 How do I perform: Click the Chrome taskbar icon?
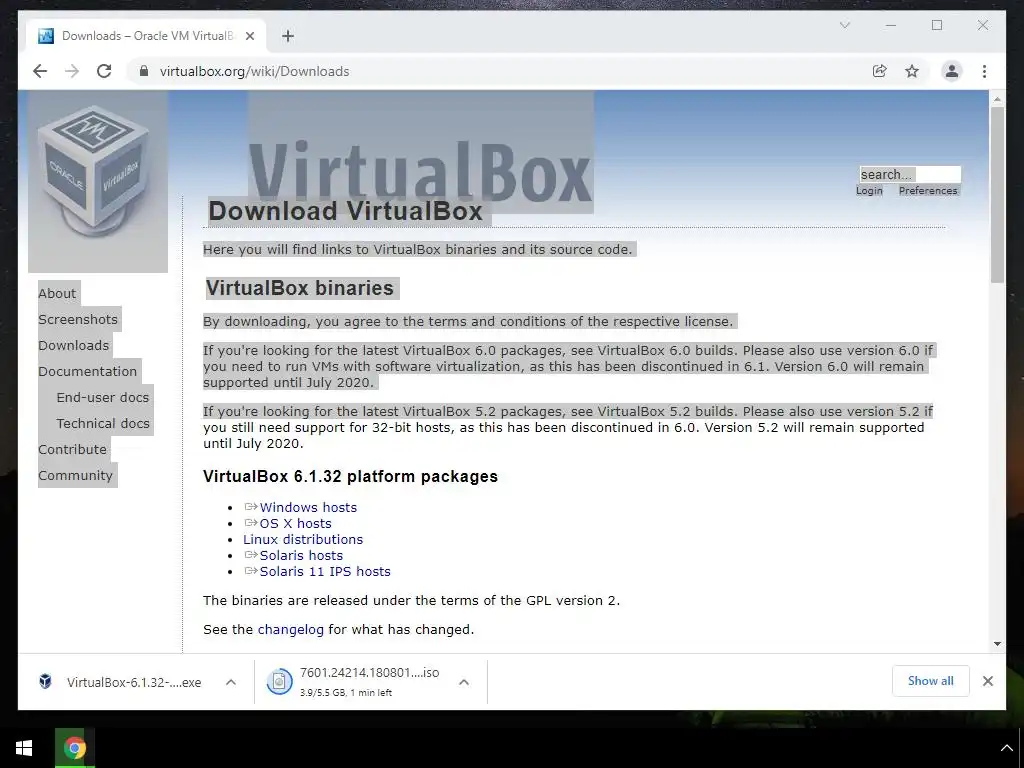click(x=74, y=748)
